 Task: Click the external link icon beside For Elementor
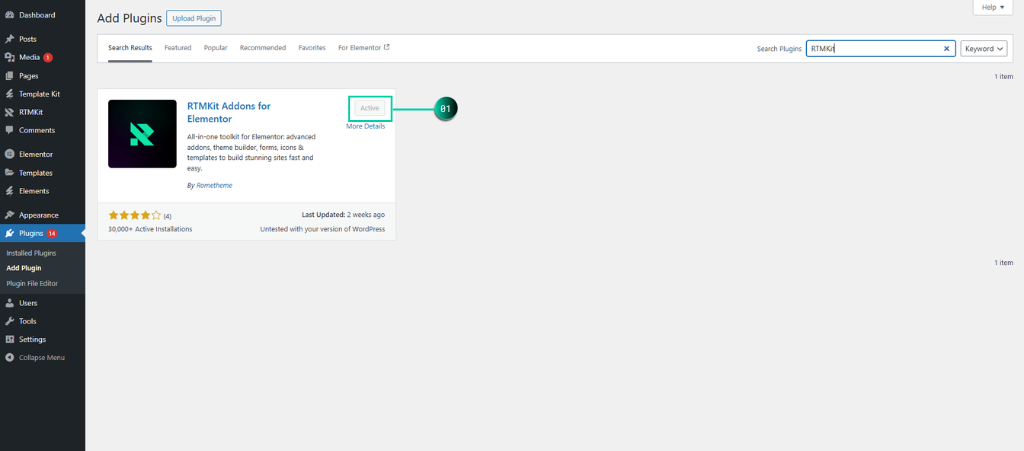(x=387, y=47)
